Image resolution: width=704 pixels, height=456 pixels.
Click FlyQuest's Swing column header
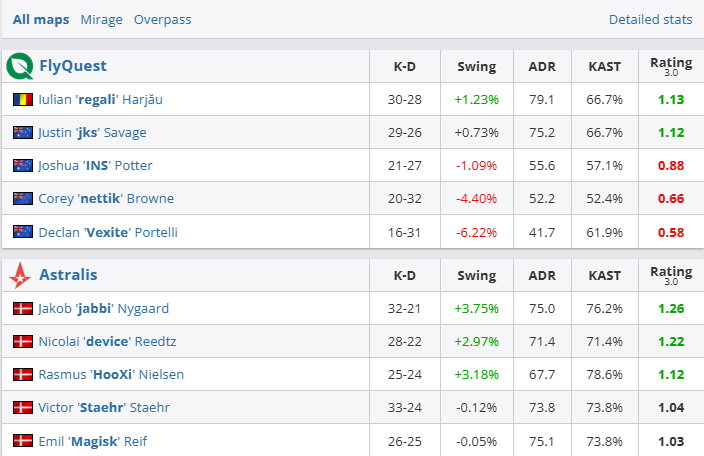click(x=476, y=67)
